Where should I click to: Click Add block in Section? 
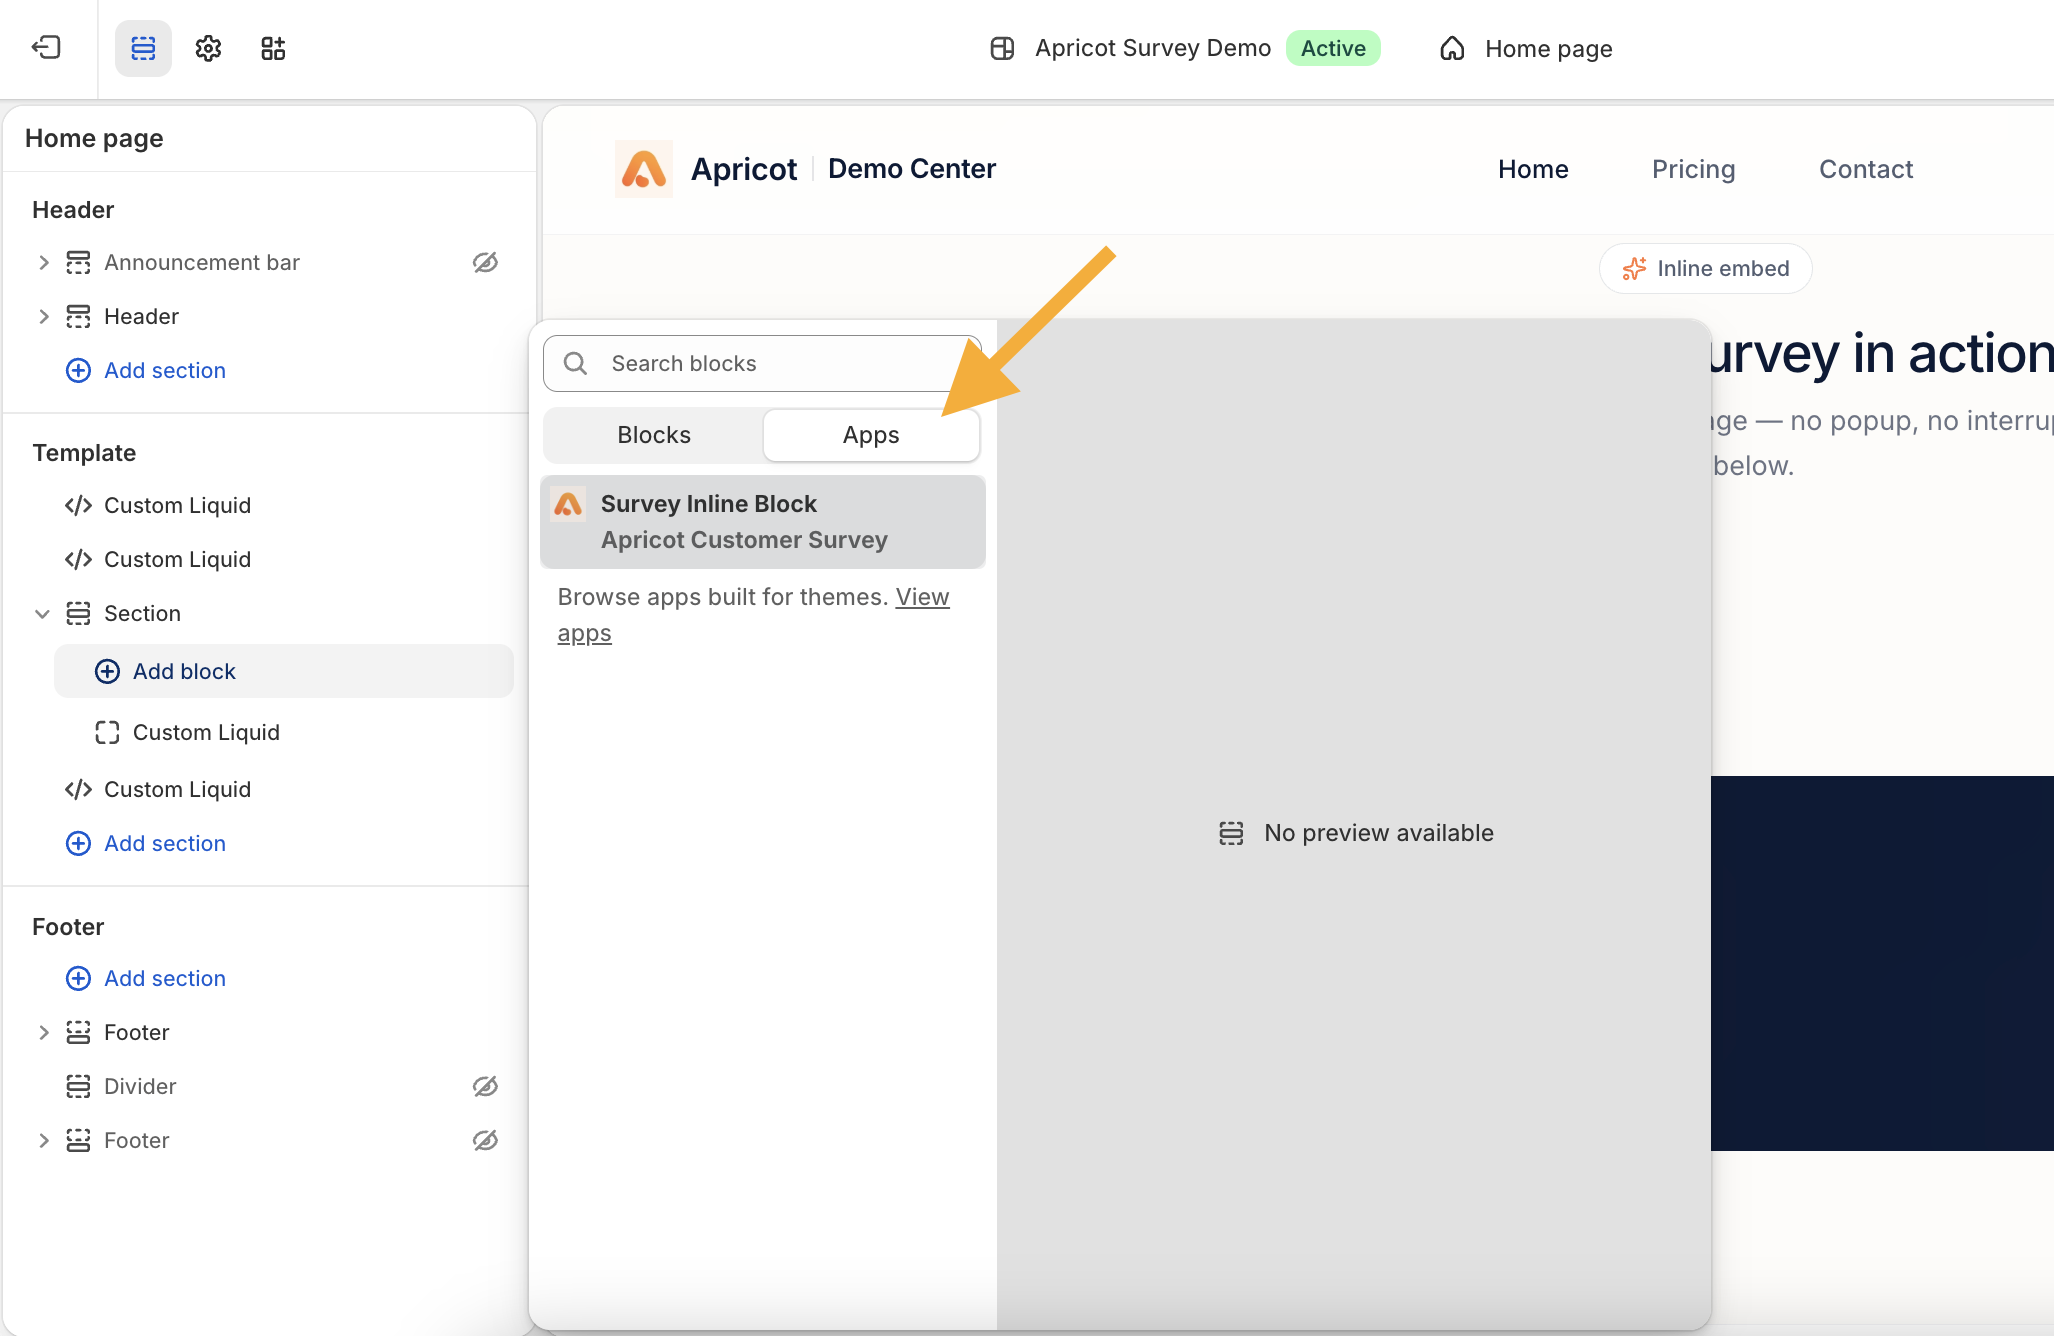[x=284, y=671]
